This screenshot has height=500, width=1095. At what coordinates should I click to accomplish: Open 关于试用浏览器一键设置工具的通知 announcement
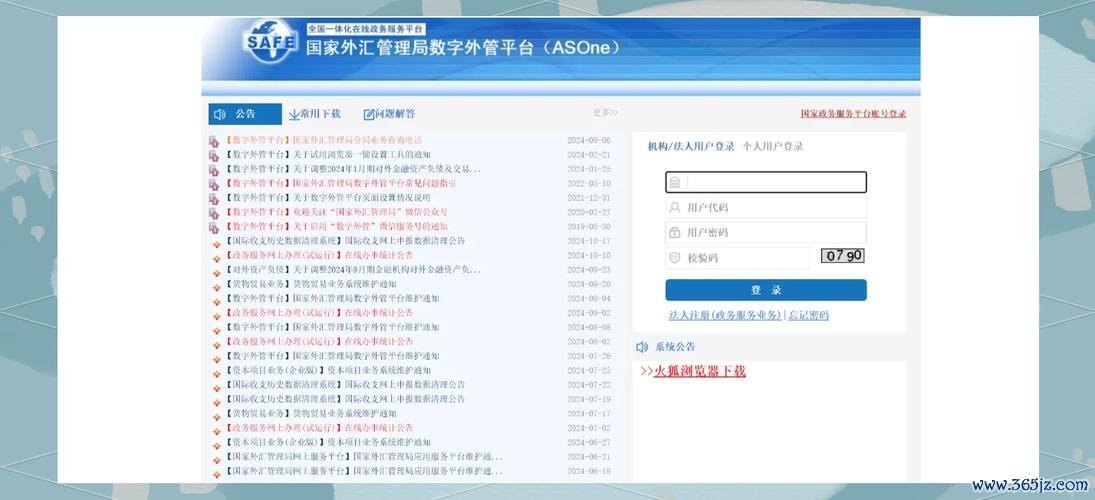327,155
